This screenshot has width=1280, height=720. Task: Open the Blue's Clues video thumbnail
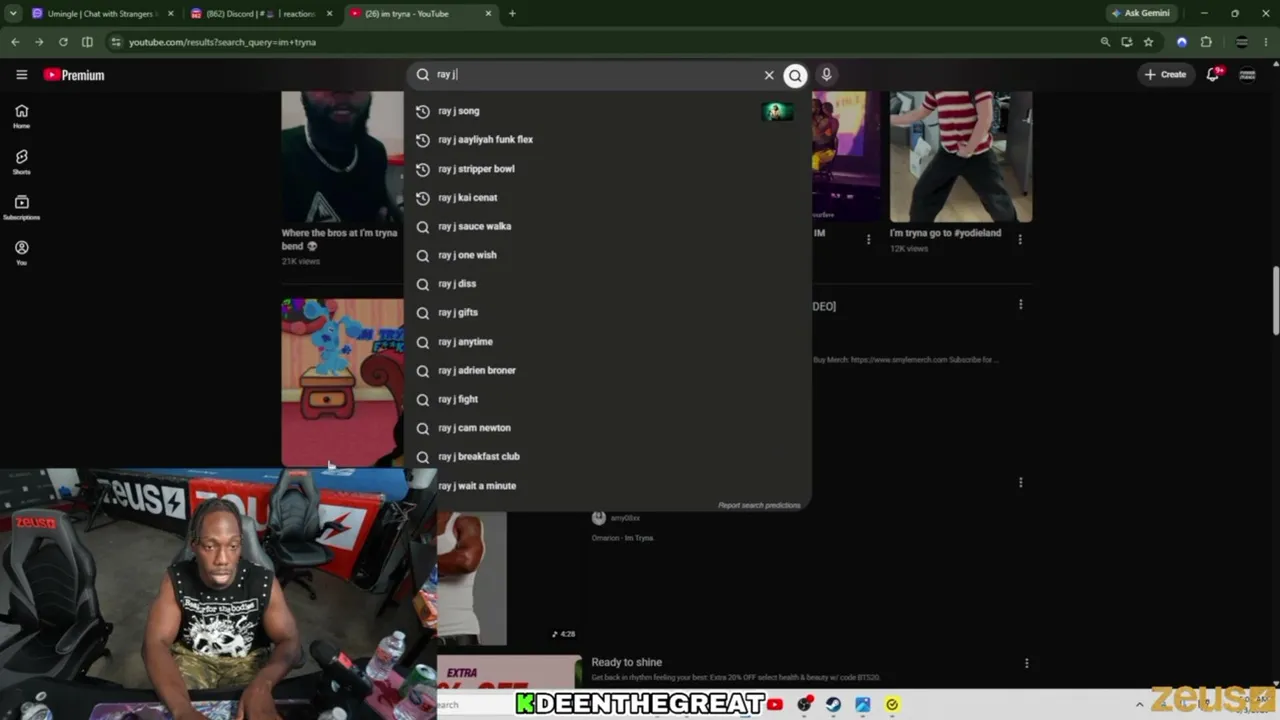tap(342, 383)
